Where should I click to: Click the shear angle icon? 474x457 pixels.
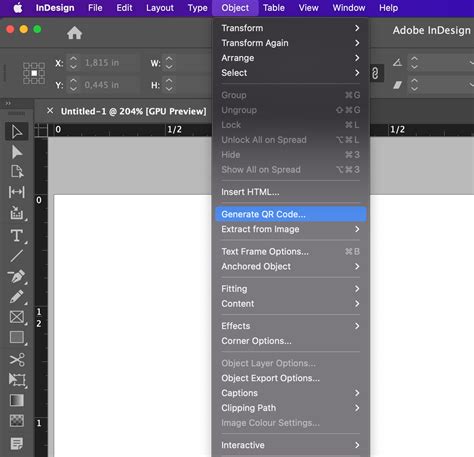(x=397, y=85)
